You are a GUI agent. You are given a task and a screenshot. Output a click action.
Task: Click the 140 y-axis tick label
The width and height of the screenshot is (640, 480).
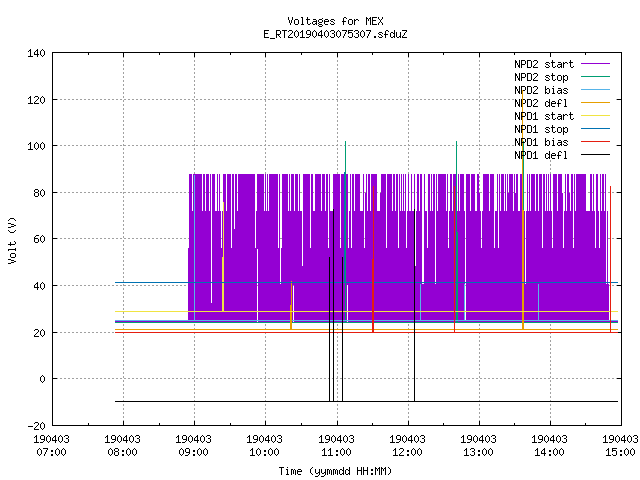click(36, 53)
